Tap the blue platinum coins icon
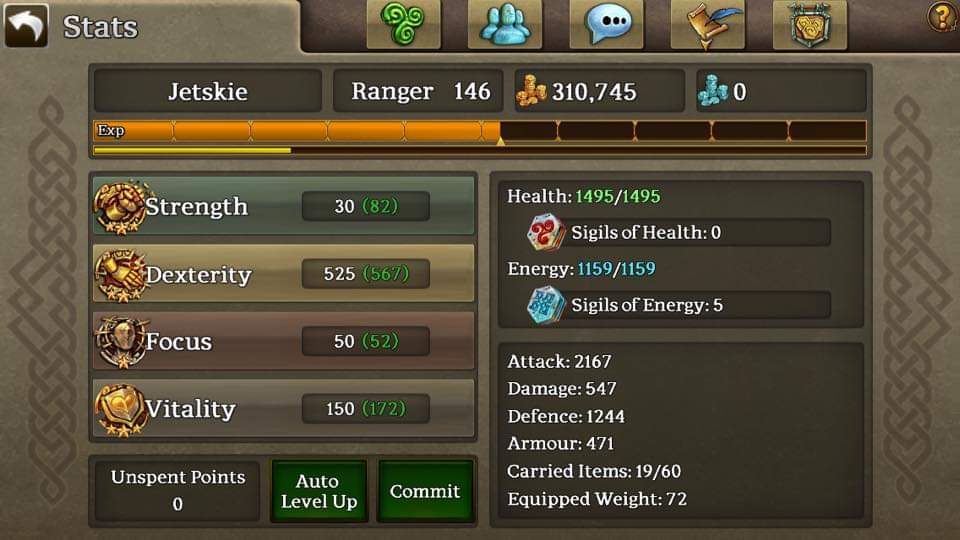The width and height of the screenshot is (960, 540). point(712,91)
